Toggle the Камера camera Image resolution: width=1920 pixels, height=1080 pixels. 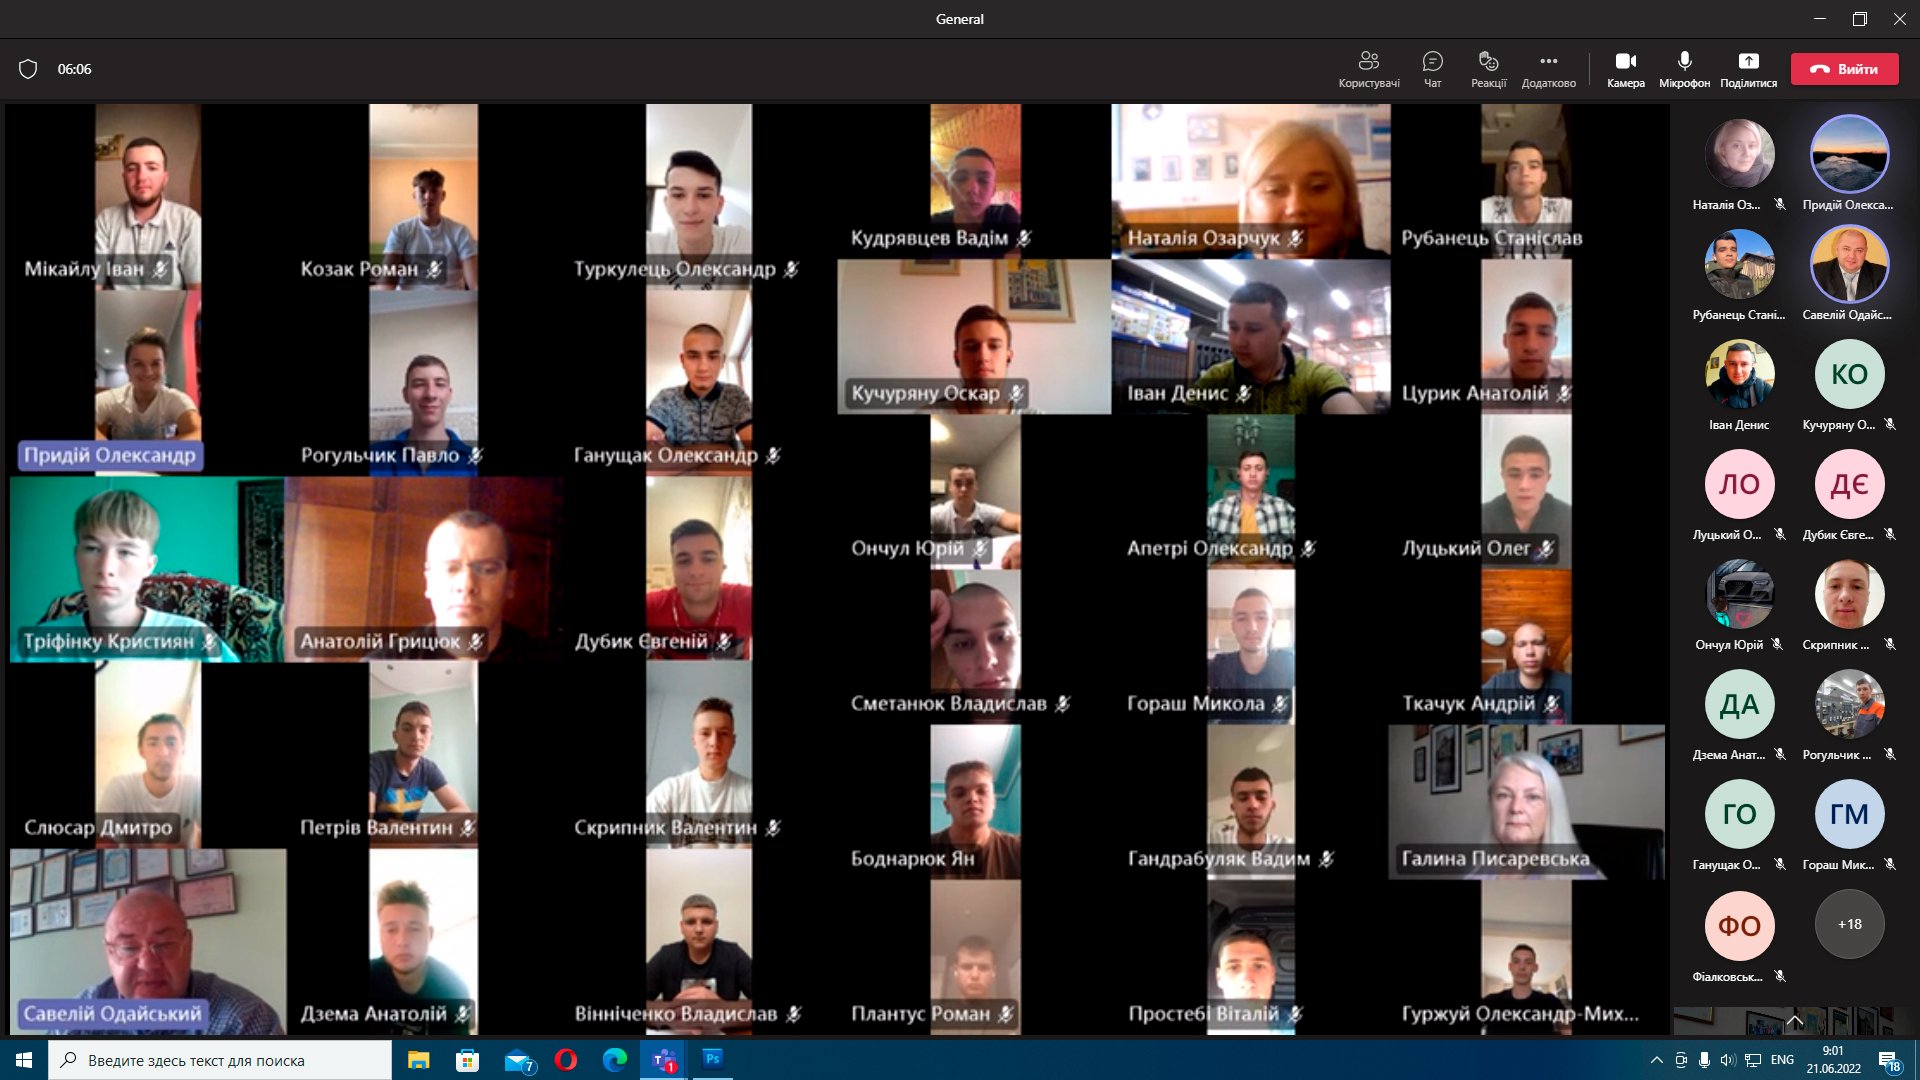tap(1625, 69)
